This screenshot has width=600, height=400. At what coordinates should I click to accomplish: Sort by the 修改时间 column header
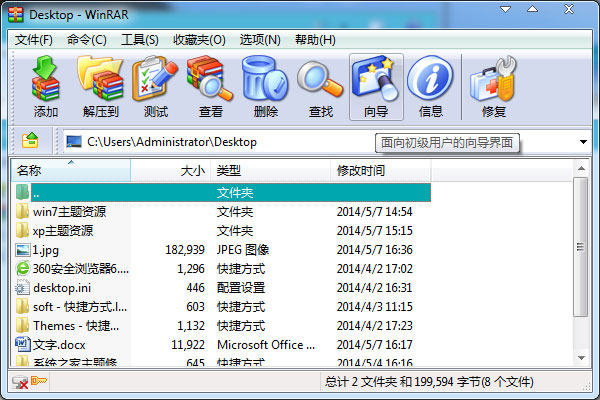tap(381, 170)
